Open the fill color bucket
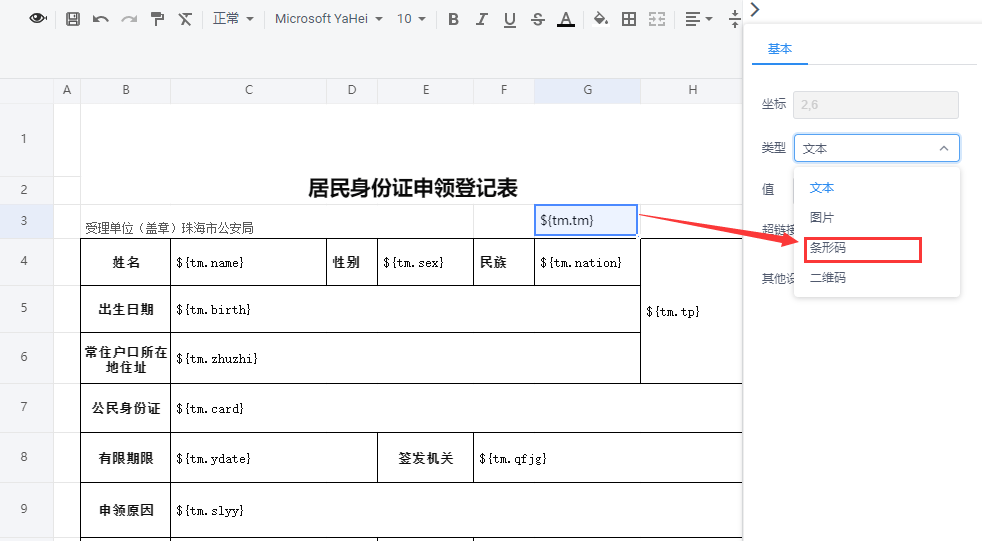The image size is (982, 541). 601,19
